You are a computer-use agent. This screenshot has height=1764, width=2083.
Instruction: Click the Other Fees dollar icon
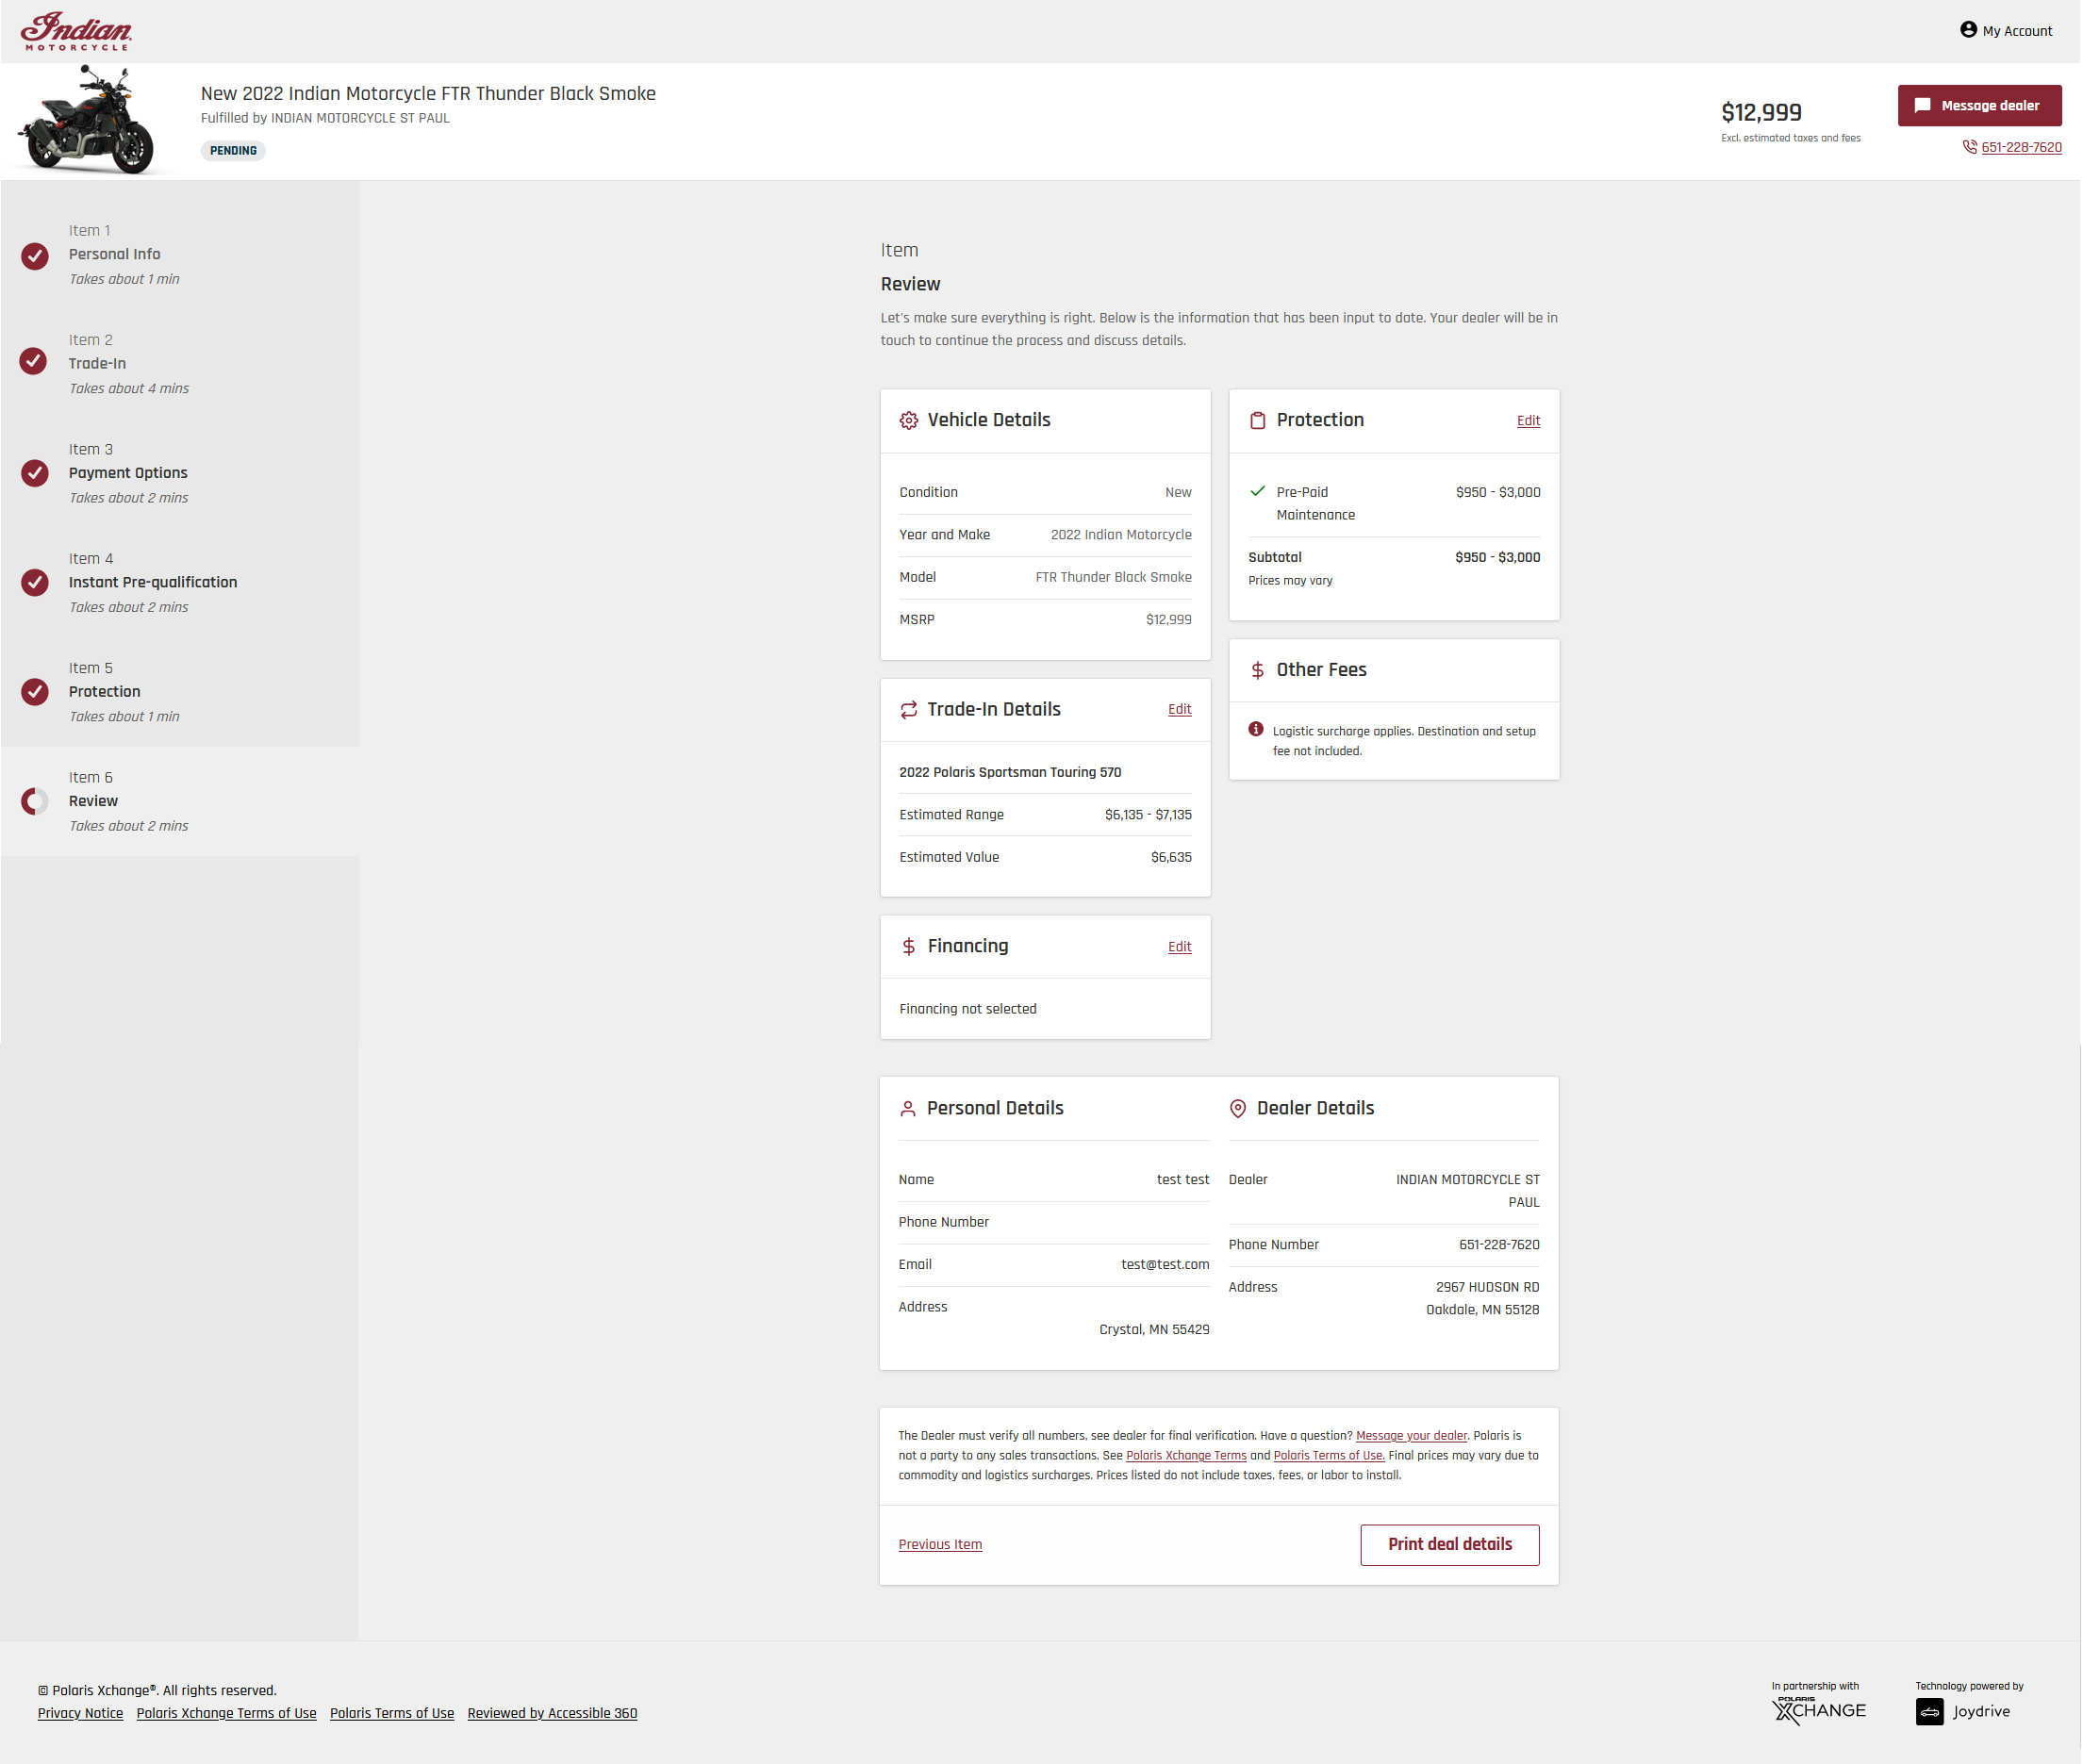[1257, 670]
